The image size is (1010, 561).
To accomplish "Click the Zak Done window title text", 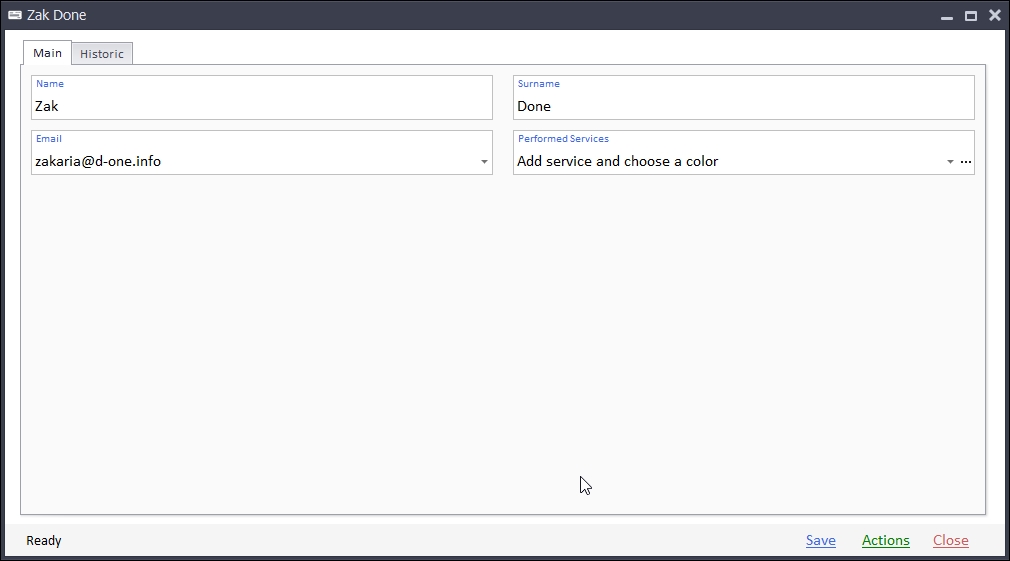I will [57, 15].
